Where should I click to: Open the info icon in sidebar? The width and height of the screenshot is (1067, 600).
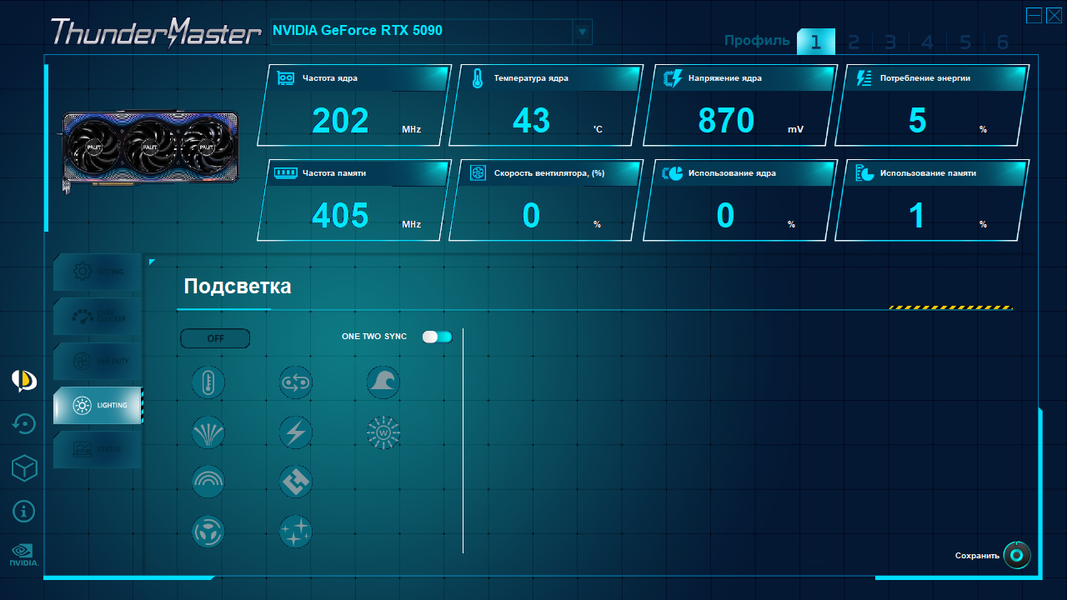pos(24,512)
